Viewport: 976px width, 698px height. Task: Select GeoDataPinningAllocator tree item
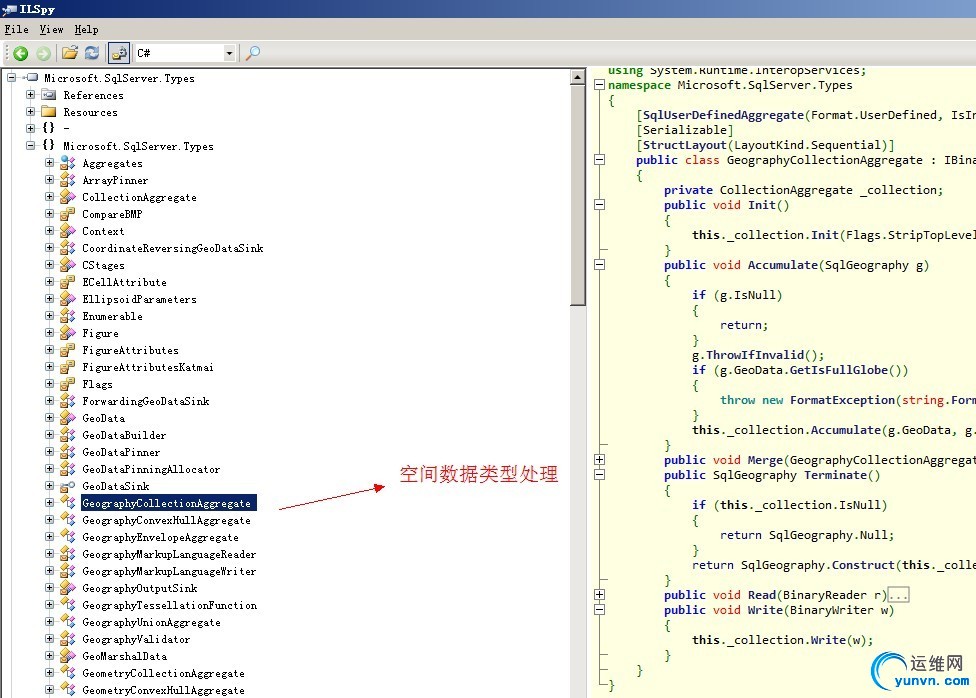(x=151, y=469)
